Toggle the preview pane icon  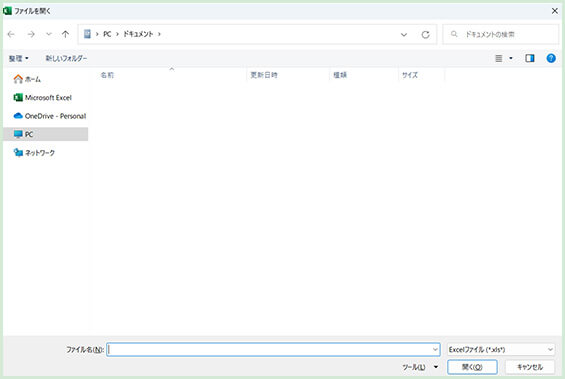[x=530, y=58]
